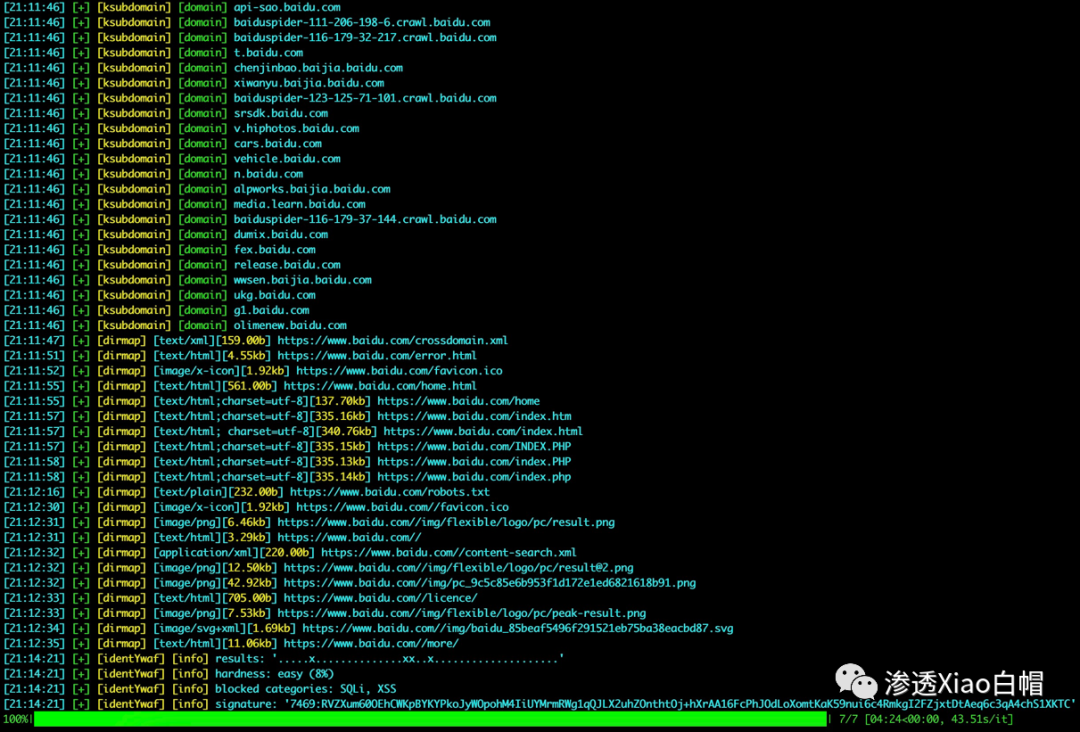
Task: Open the pc_9c5c85e6b953f1d172e1ed6821618b91.png URL
Action: [x=490, y=583]
